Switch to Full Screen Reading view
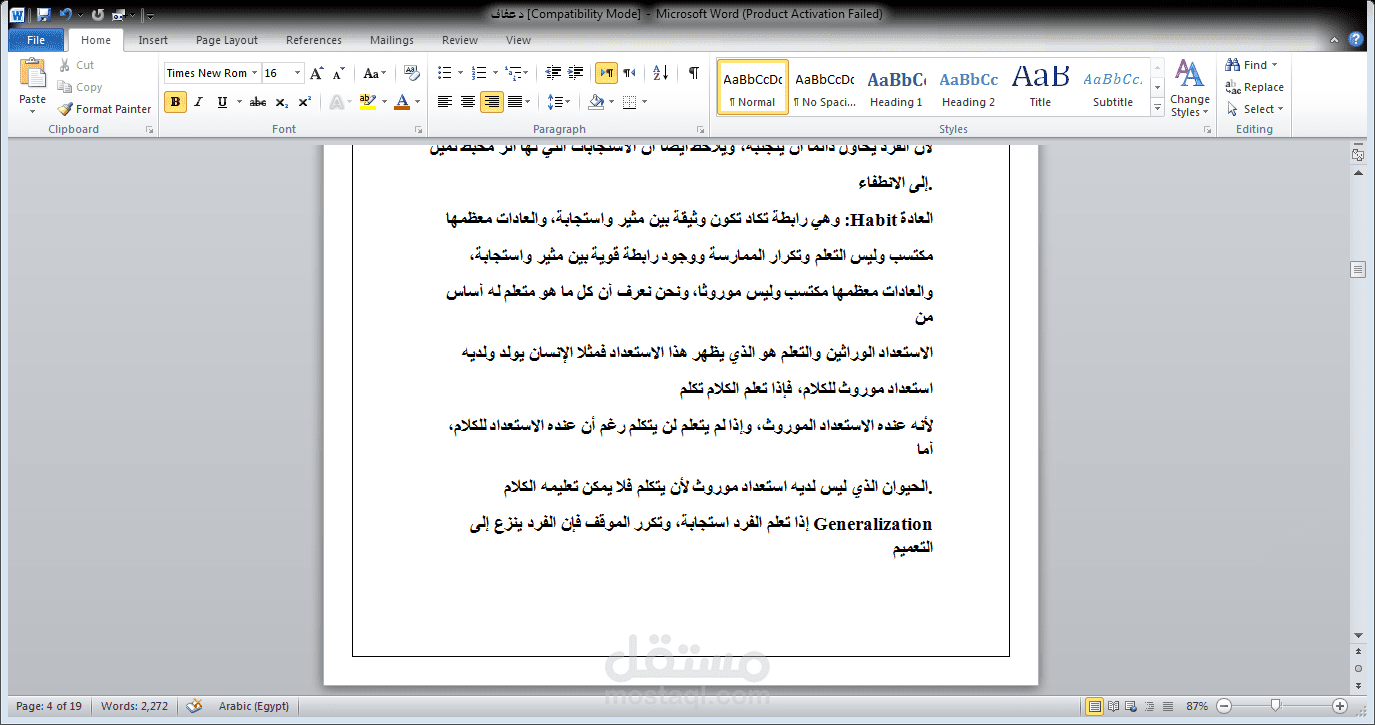The height and width of the screenshot is (725, 1375). 1113,706
